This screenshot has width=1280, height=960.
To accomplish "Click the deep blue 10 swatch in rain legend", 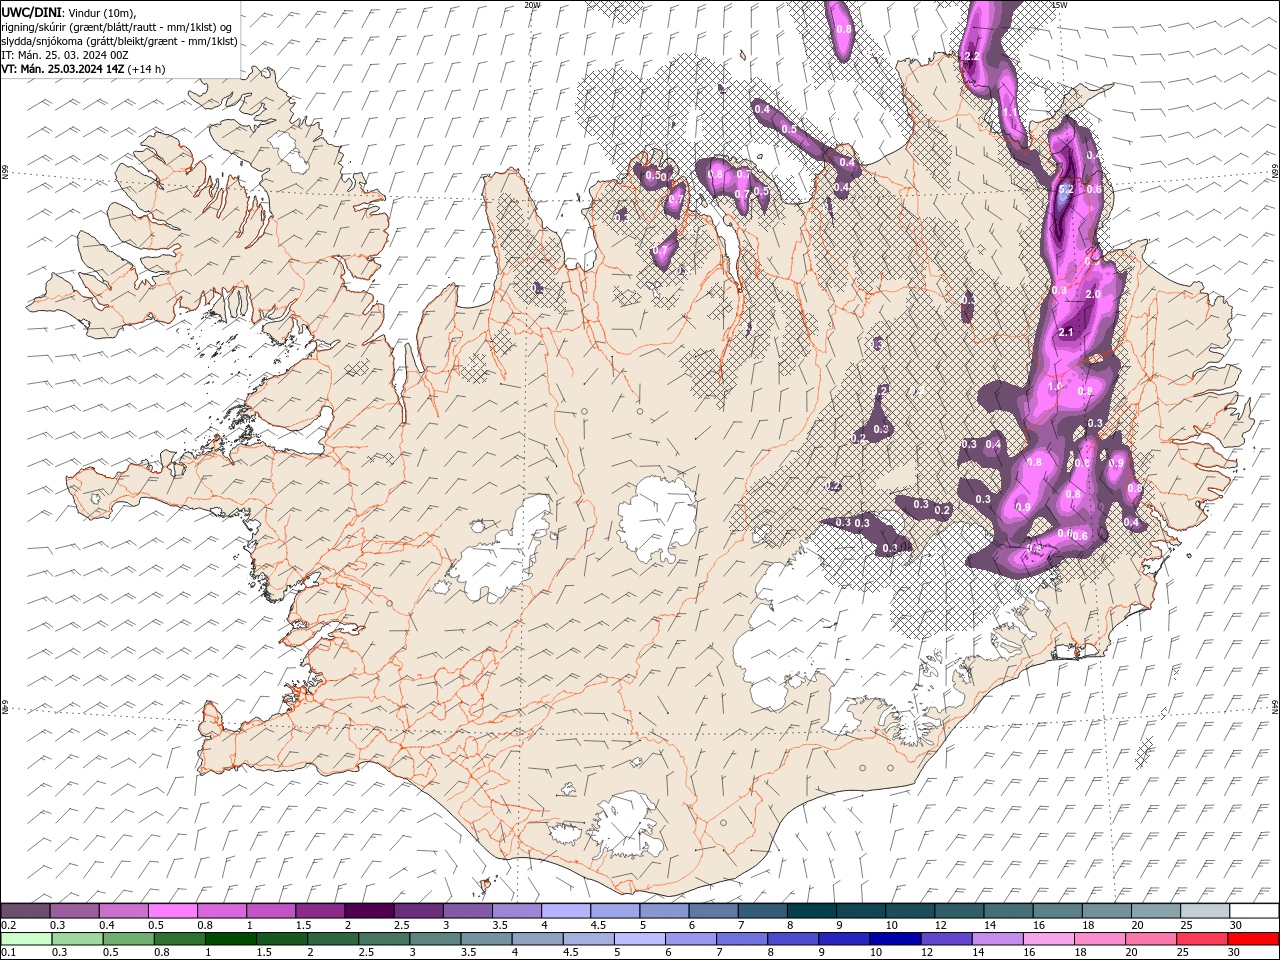I will pyautogui.click(x=894, y=939).
